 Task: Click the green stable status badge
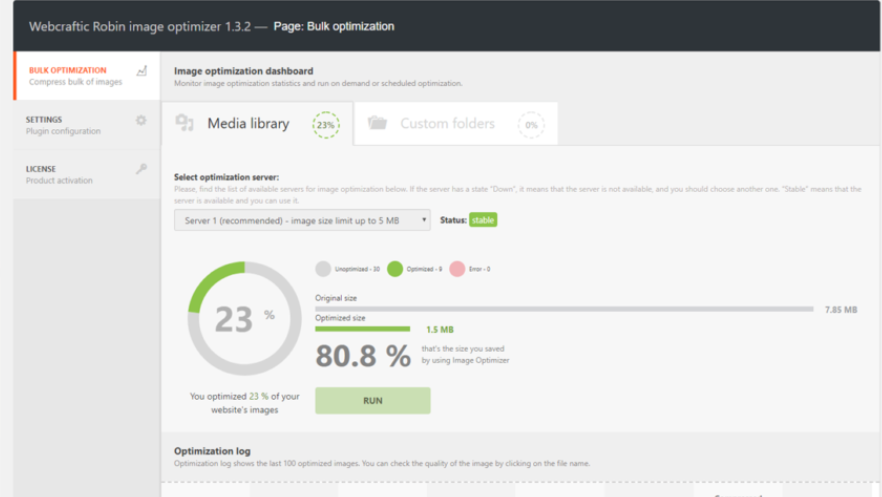(x=483, y=220)
